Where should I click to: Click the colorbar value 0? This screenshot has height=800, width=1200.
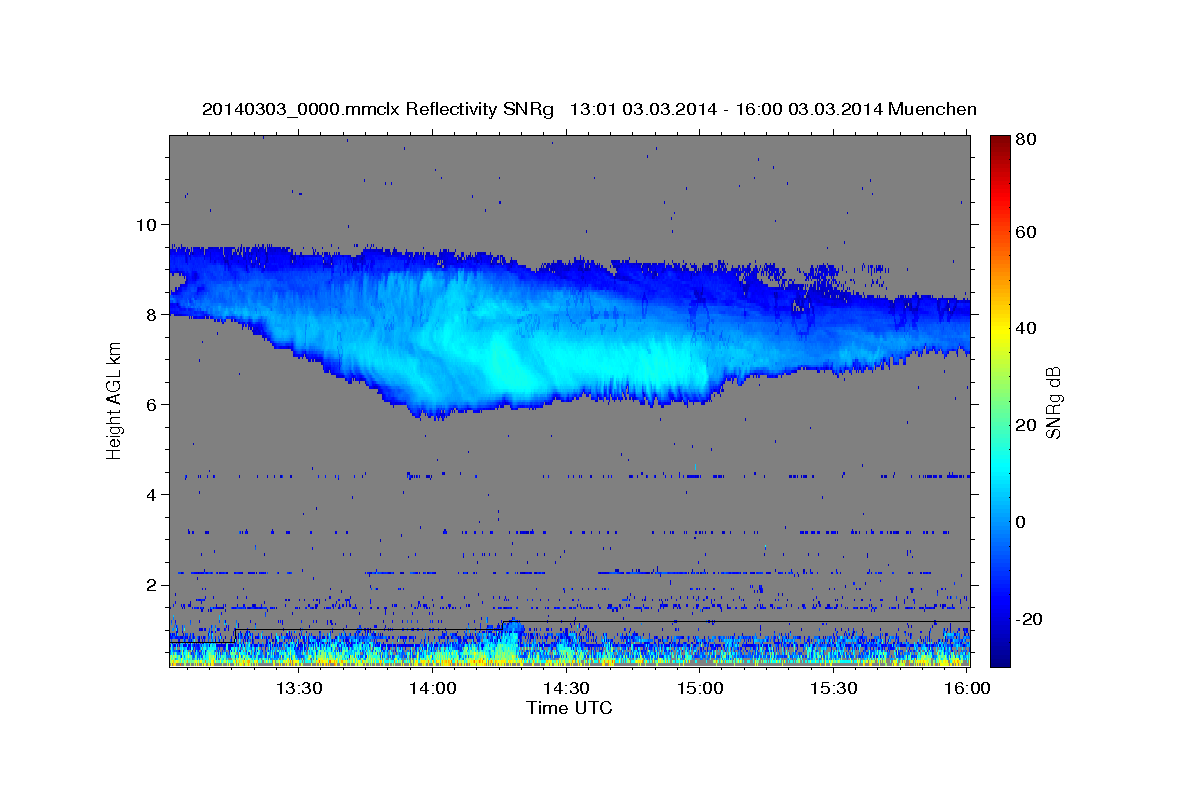tap(1023, 523)
